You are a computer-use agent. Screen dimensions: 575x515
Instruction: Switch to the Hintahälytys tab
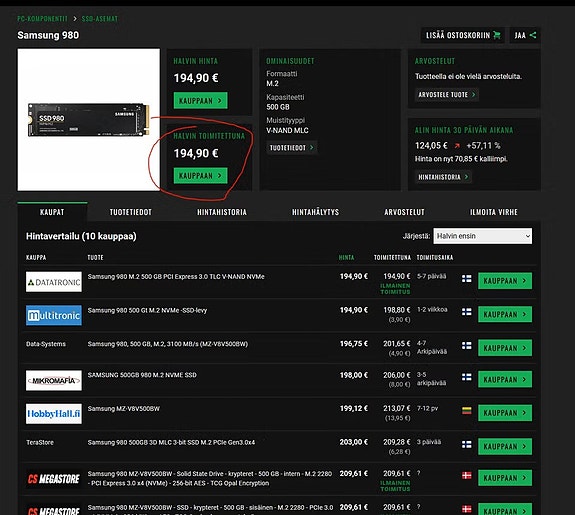tap(315, 212)
